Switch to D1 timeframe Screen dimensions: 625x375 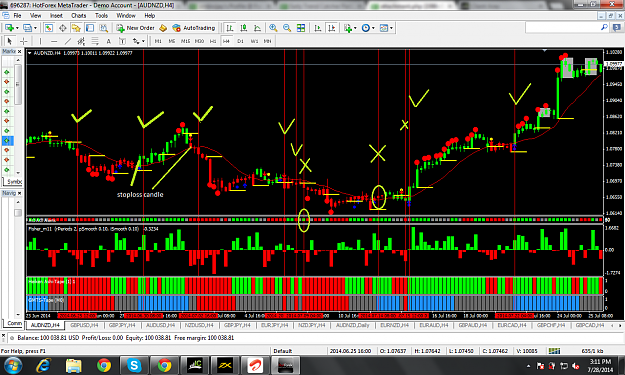click(240, 41)
